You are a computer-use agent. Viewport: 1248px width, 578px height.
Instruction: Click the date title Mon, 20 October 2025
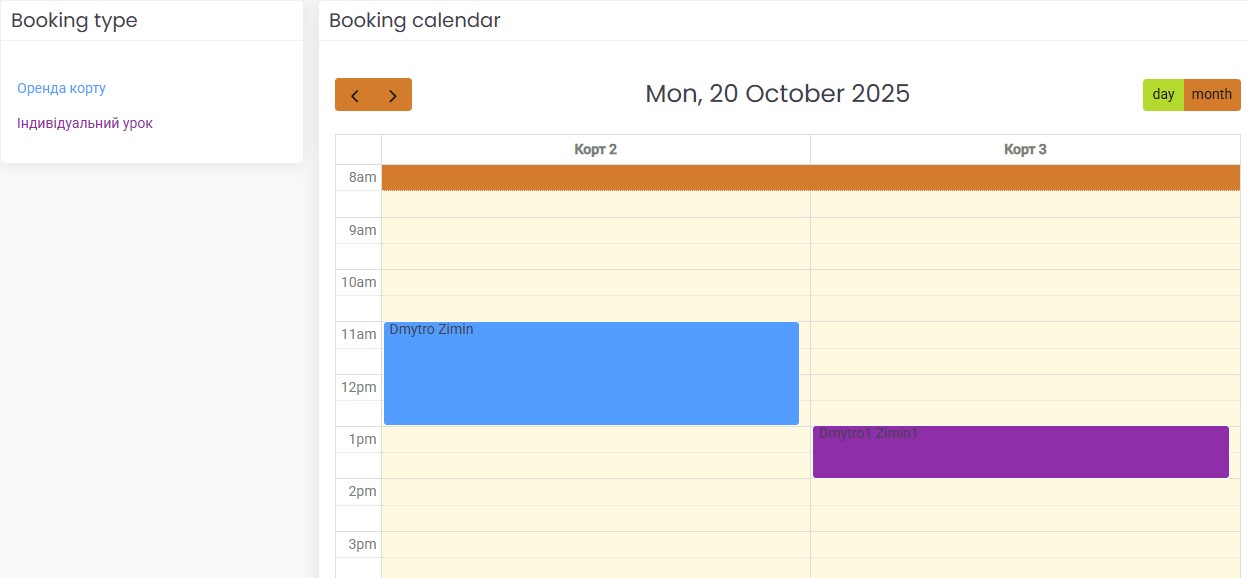777,94
